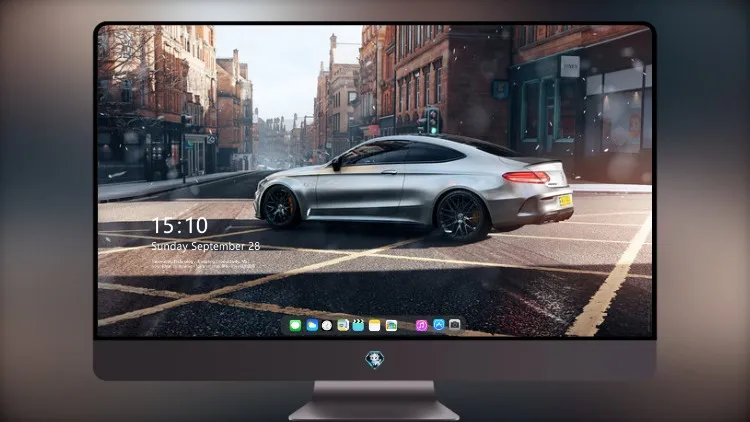
Task: Click the 15:10 clock widget
Action: pos(180,225)
